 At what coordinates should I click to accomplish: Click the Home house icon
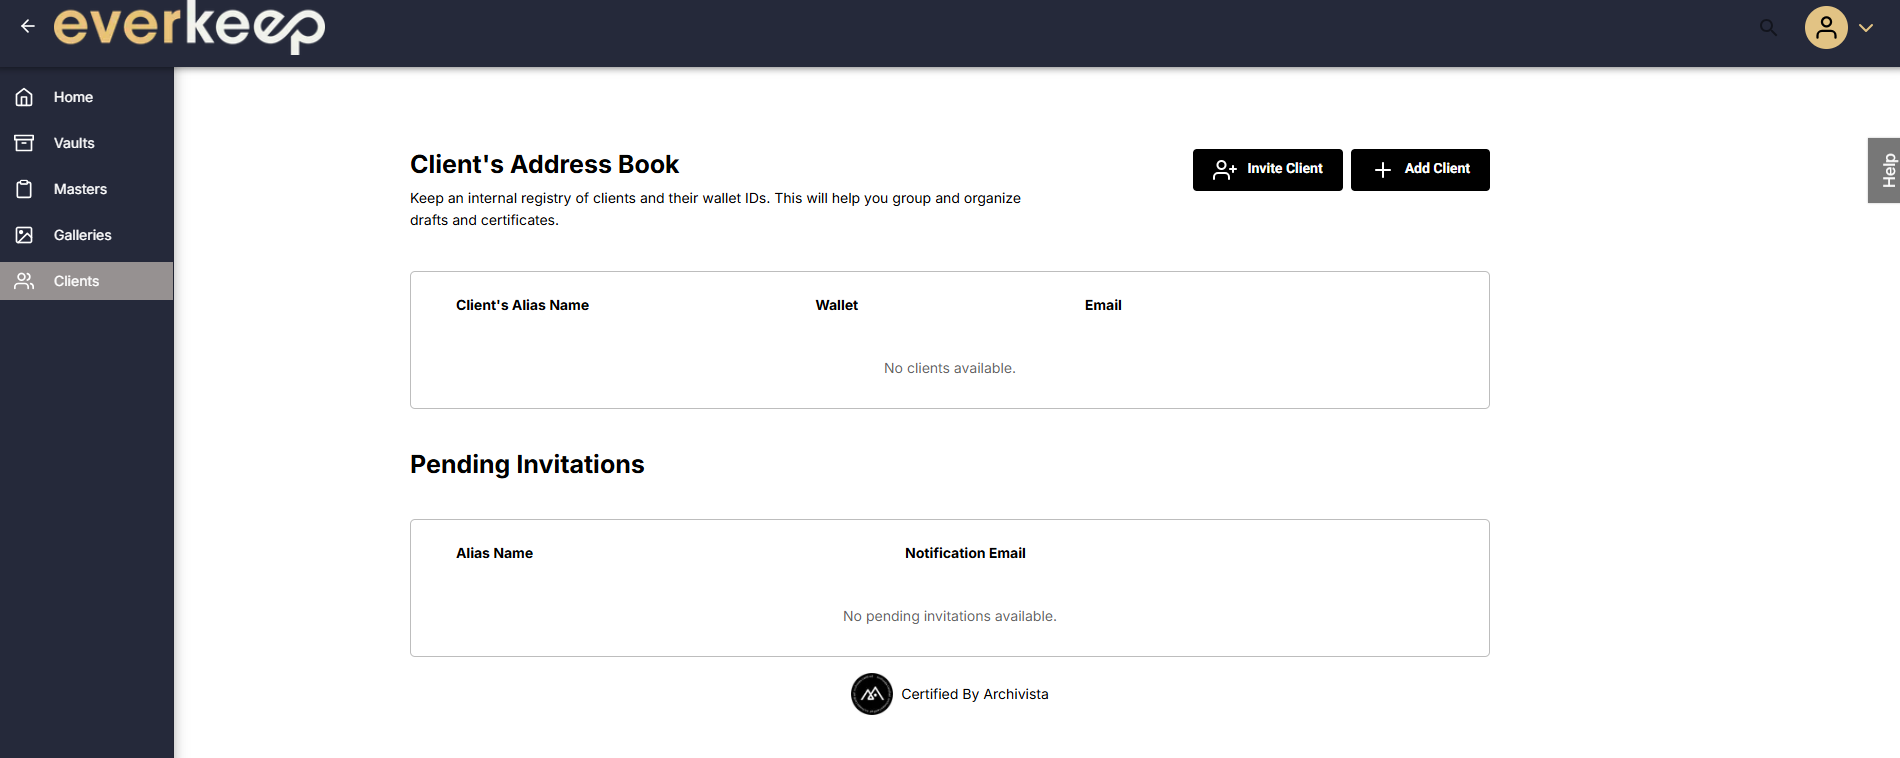pos(24,97)
